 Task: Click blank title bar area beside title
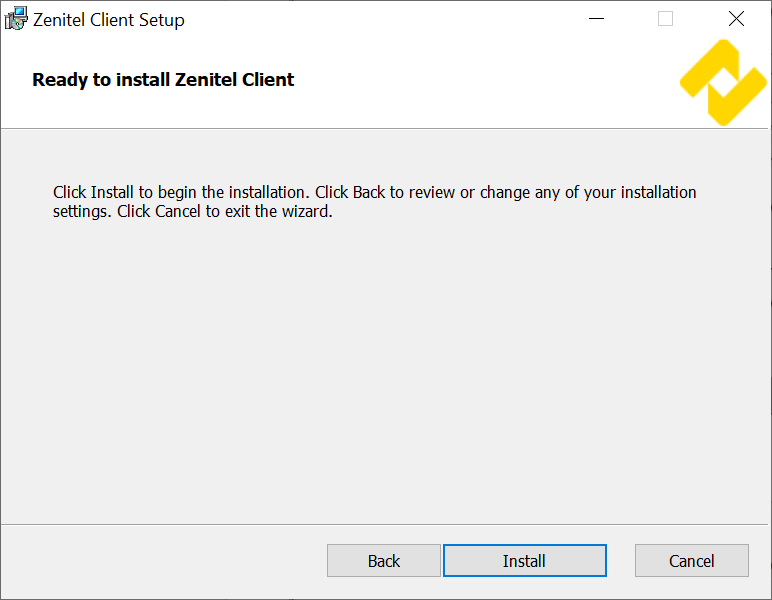pos(380,19)
